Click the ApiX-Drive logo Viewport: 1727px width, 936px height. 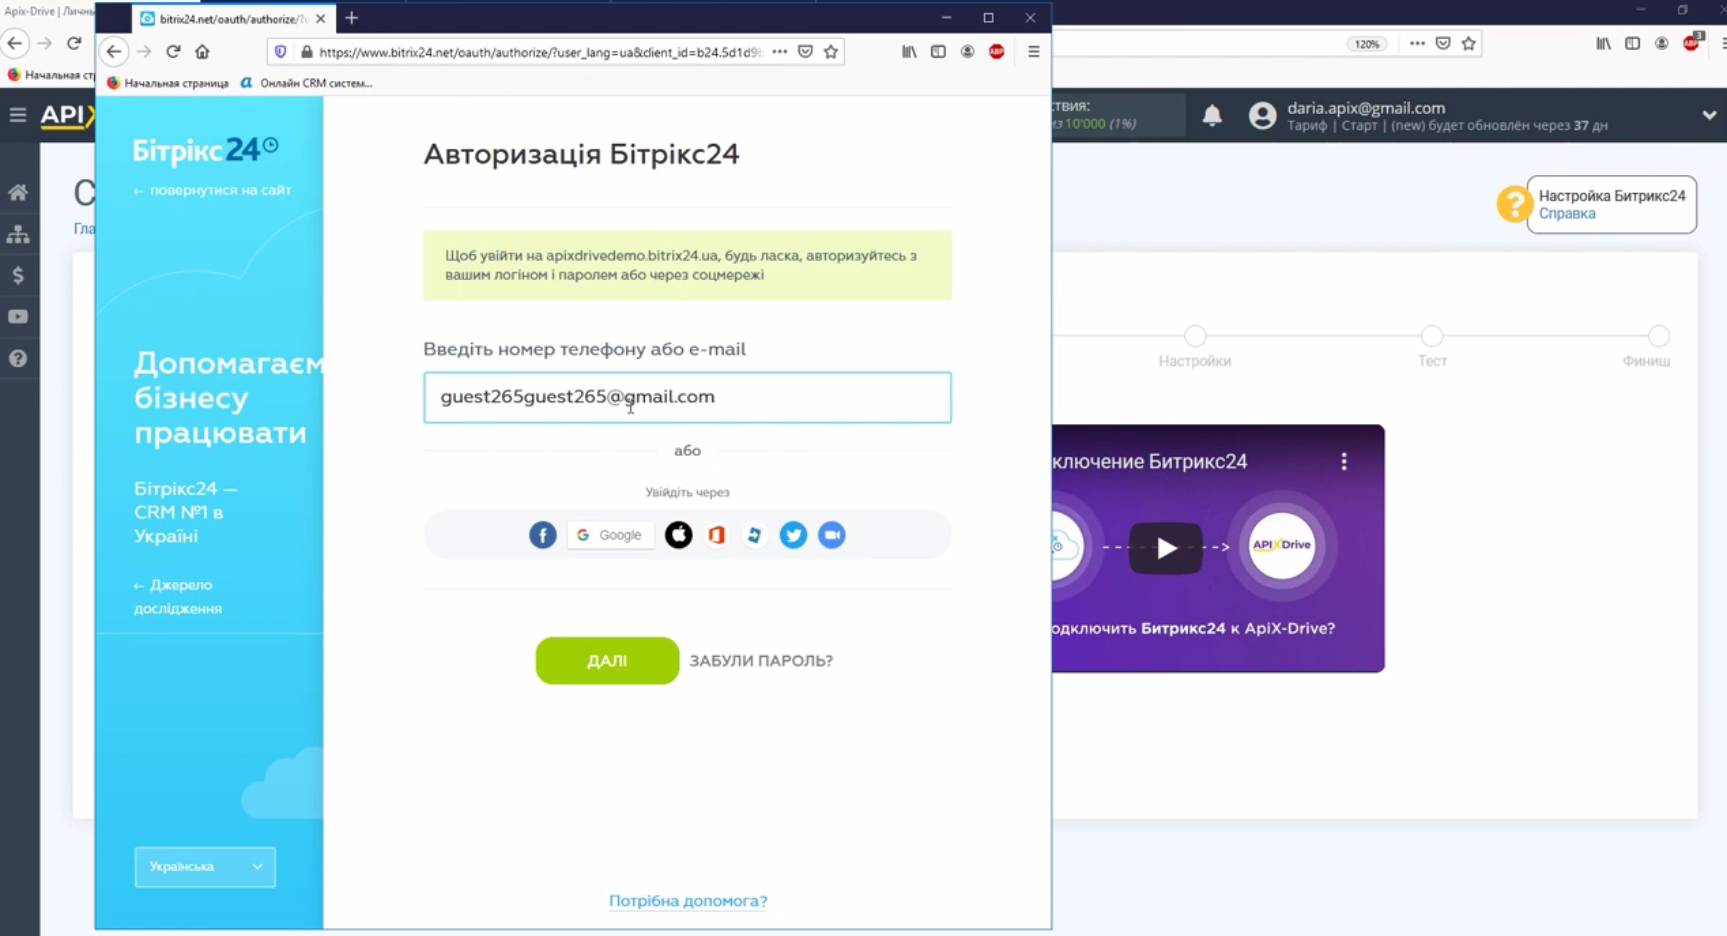pyautogui.click(x=66, y=116)
